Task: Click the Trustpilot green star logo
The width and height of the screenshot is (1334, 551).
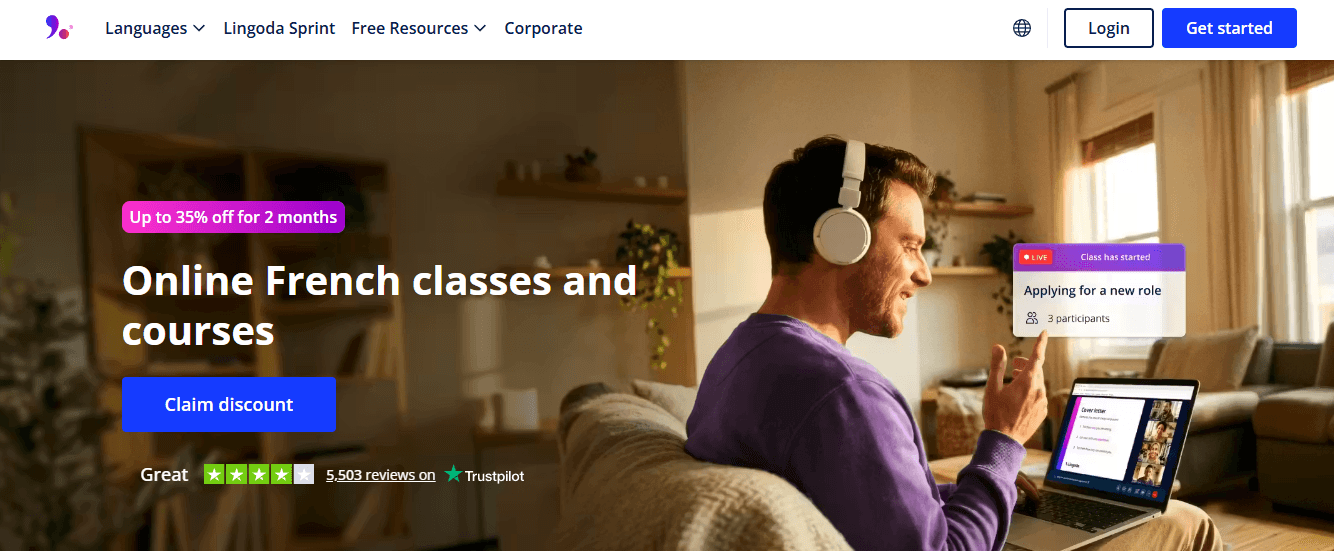Action: [454, 475]
